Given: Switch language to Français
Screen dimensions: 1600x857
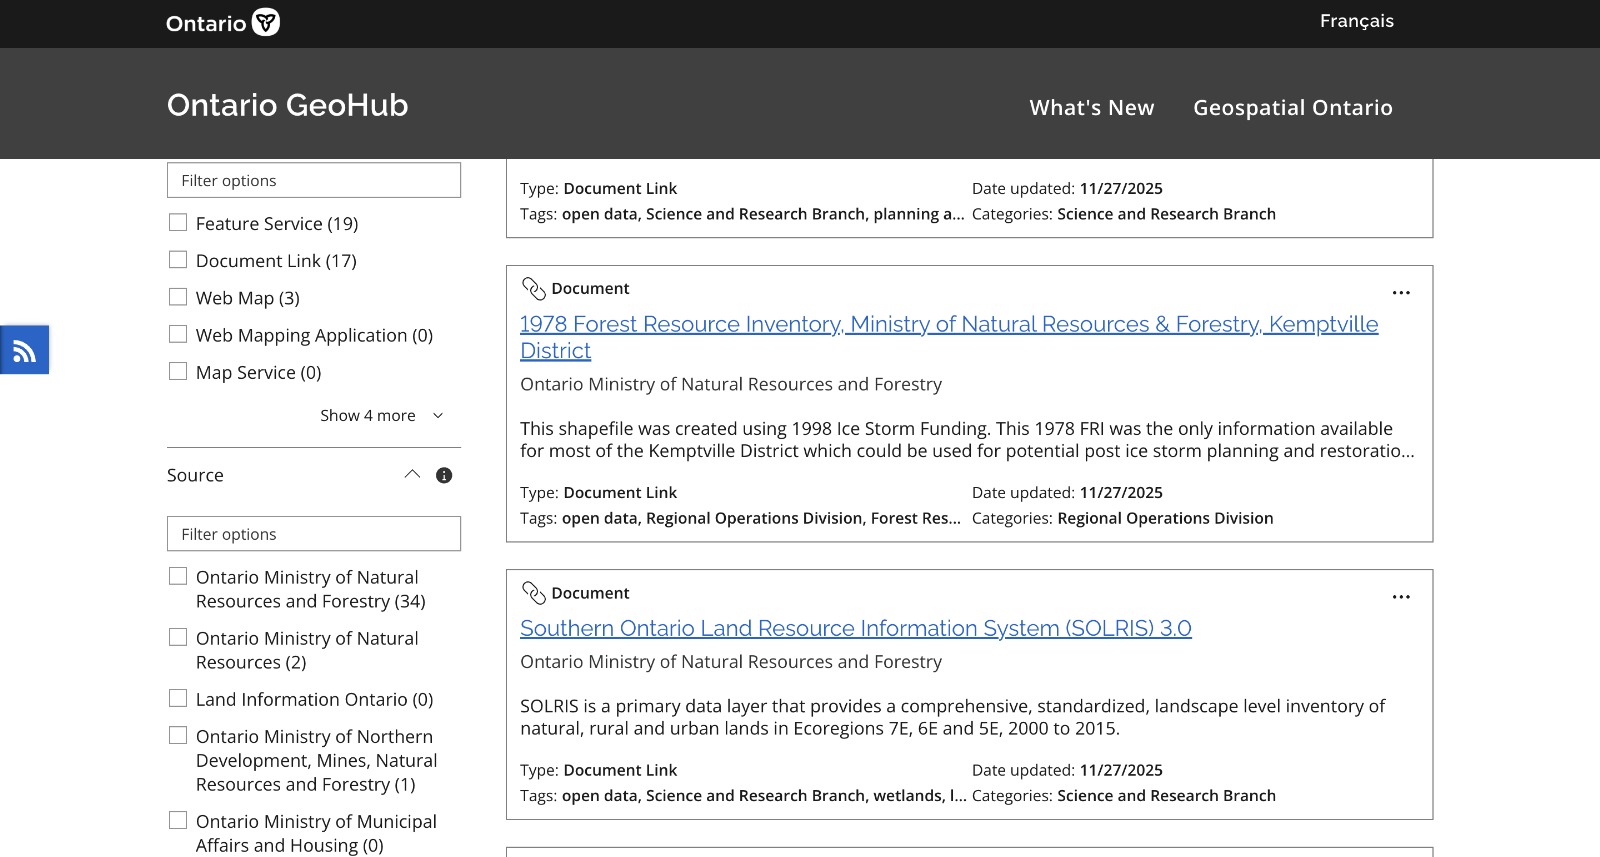Looking at the screenshot, I should pos(1356,21).
